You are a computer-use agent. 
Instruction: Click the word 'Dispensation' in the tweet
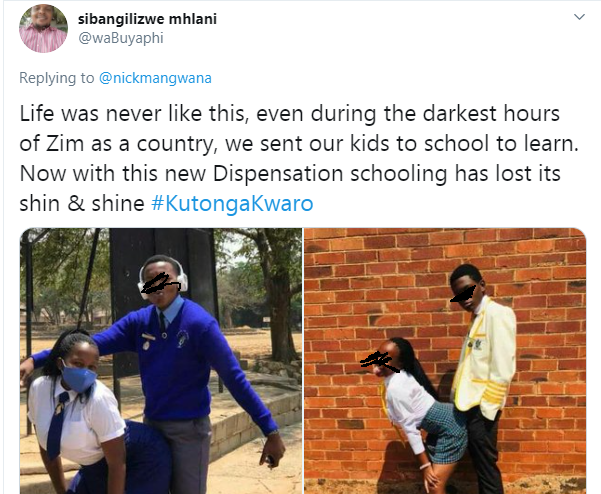278,174
